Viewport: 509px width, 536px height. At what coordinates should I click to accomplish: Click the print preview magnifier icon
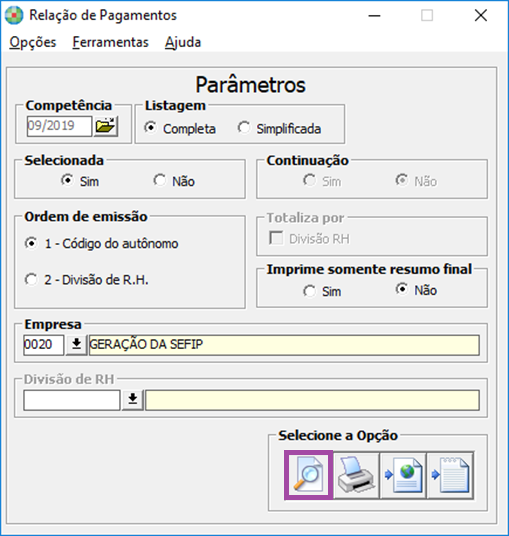coord(308,475)
